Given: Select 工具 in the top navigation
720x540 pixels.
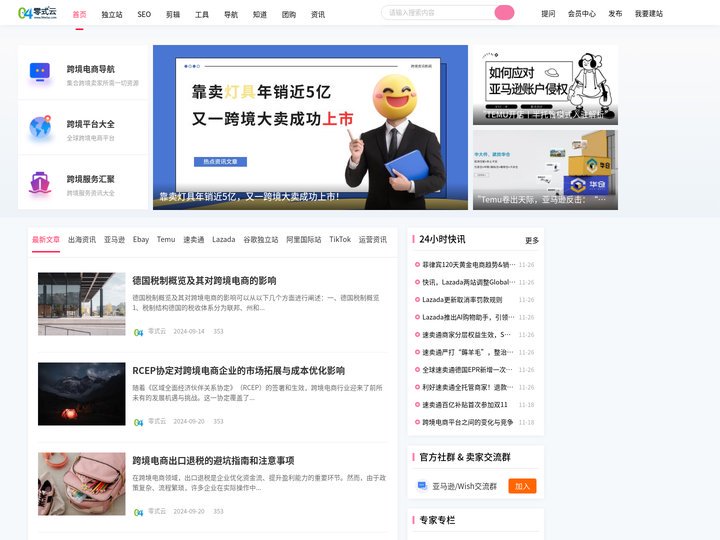Looking at the screenshot, I should pos(202,15).
